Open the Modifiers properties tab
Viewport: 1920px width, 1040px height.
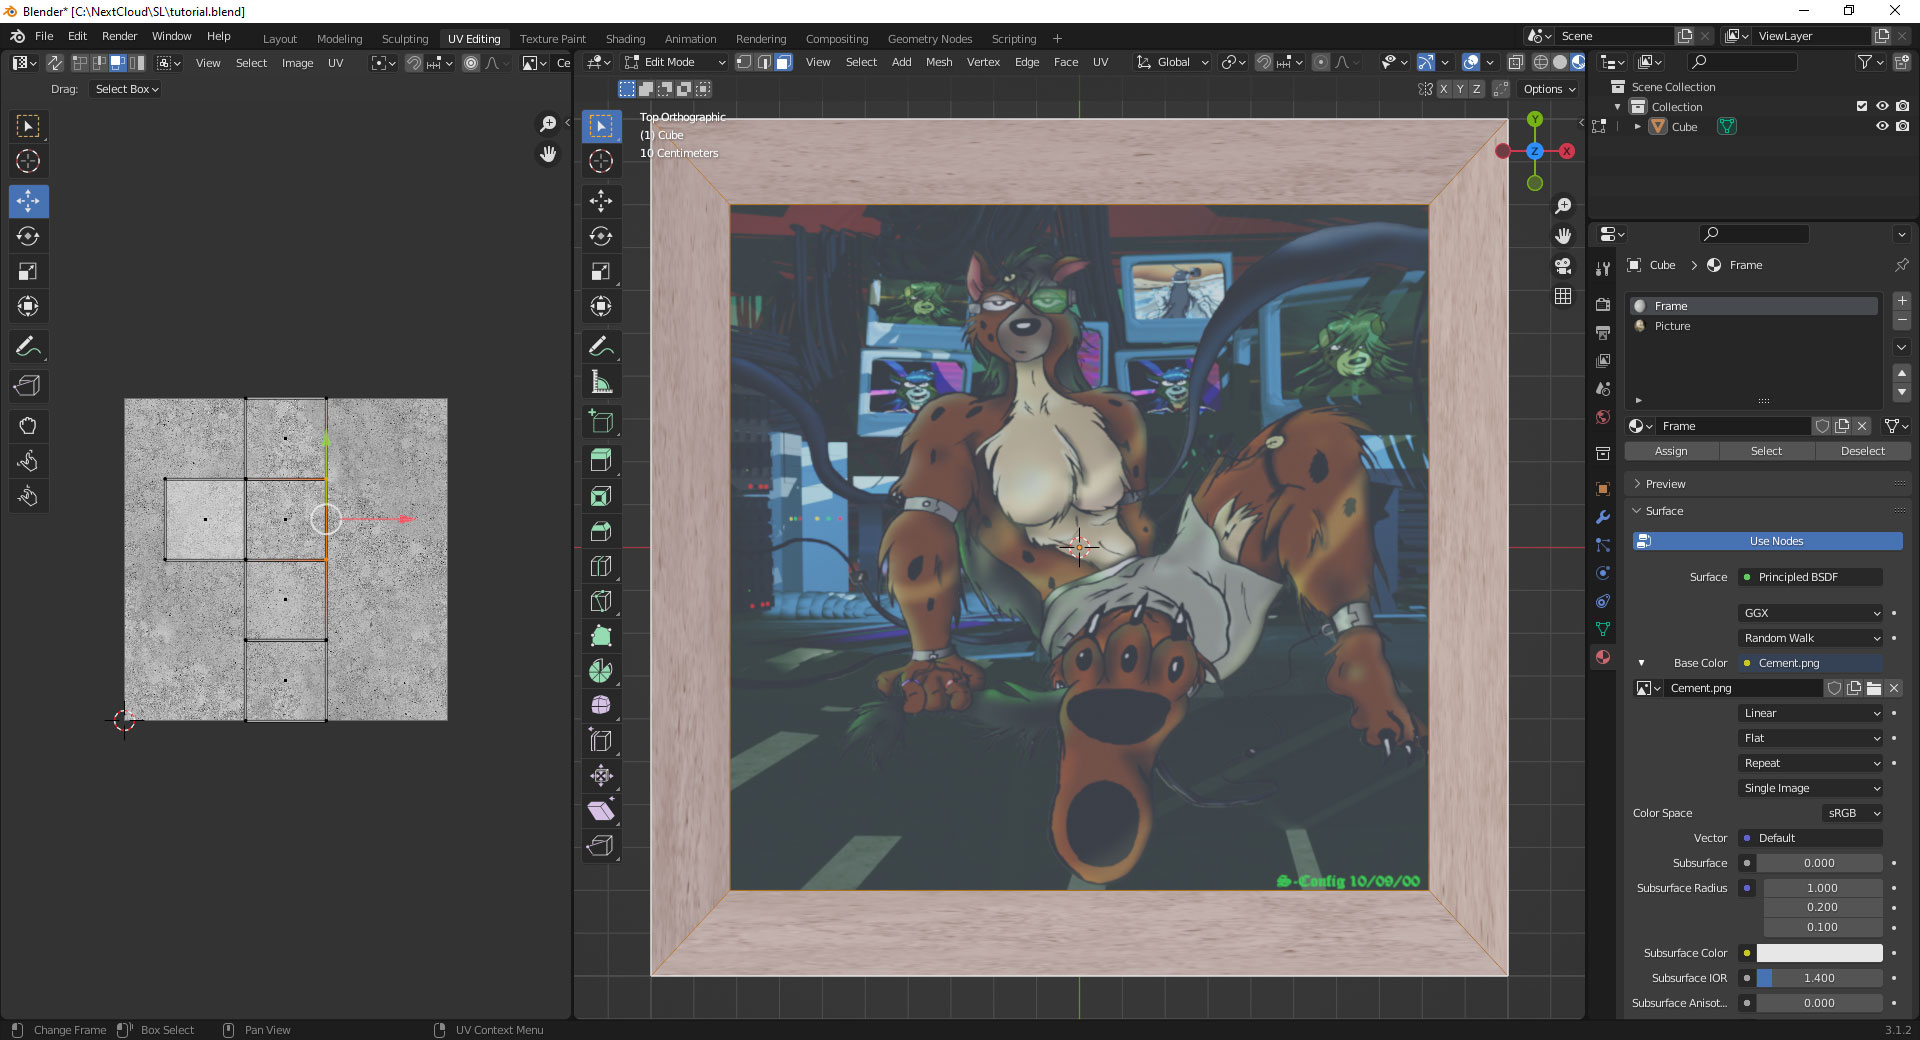[1603, 517]
